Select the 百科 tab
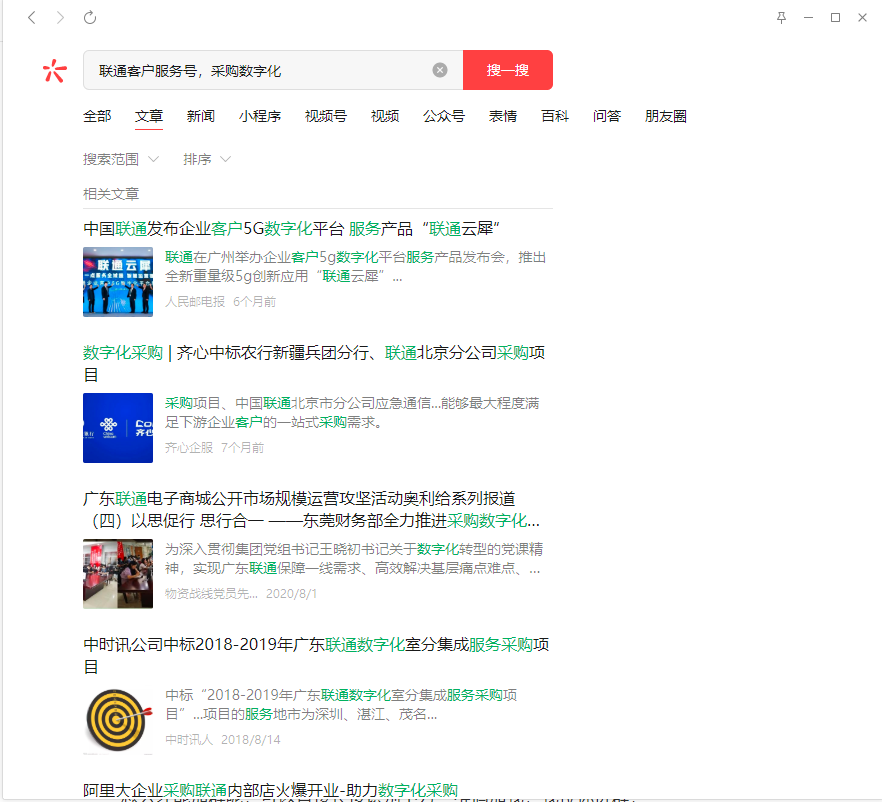Viewport: 882px width, 802px height. (555, 116)
